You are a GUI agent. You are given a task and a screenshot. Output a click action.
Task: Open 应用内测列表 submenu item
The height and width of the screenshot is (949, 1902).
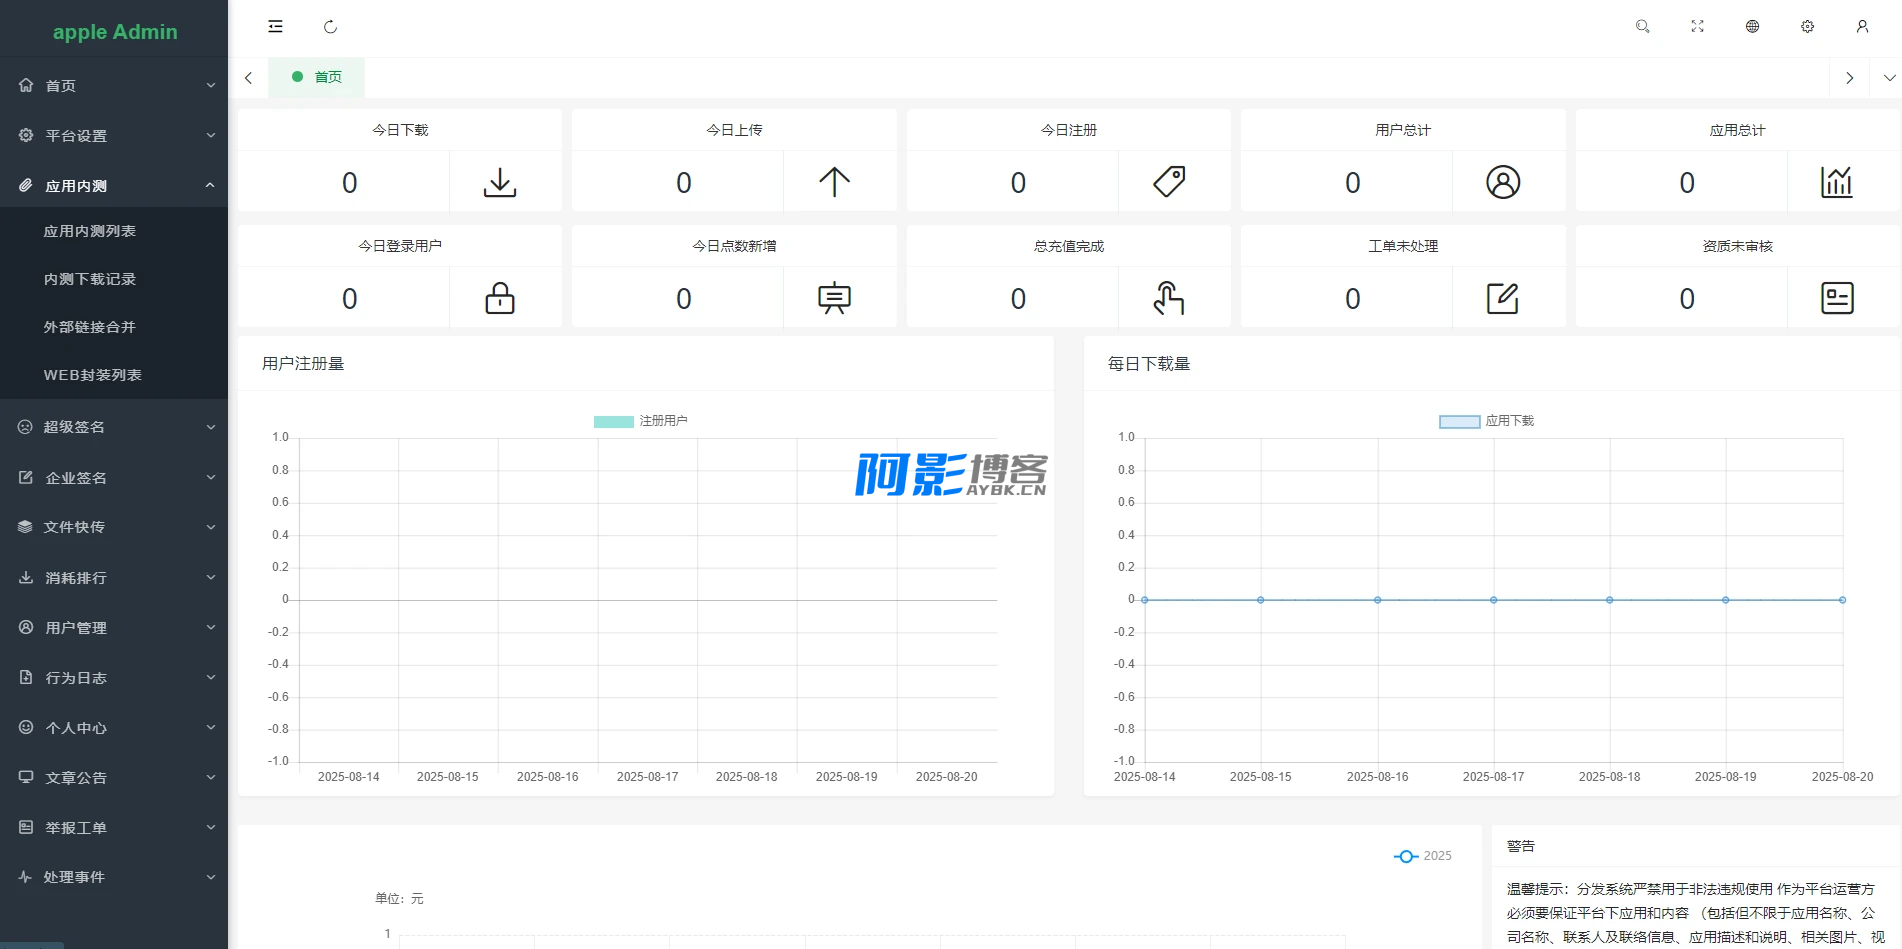[90, 231]
